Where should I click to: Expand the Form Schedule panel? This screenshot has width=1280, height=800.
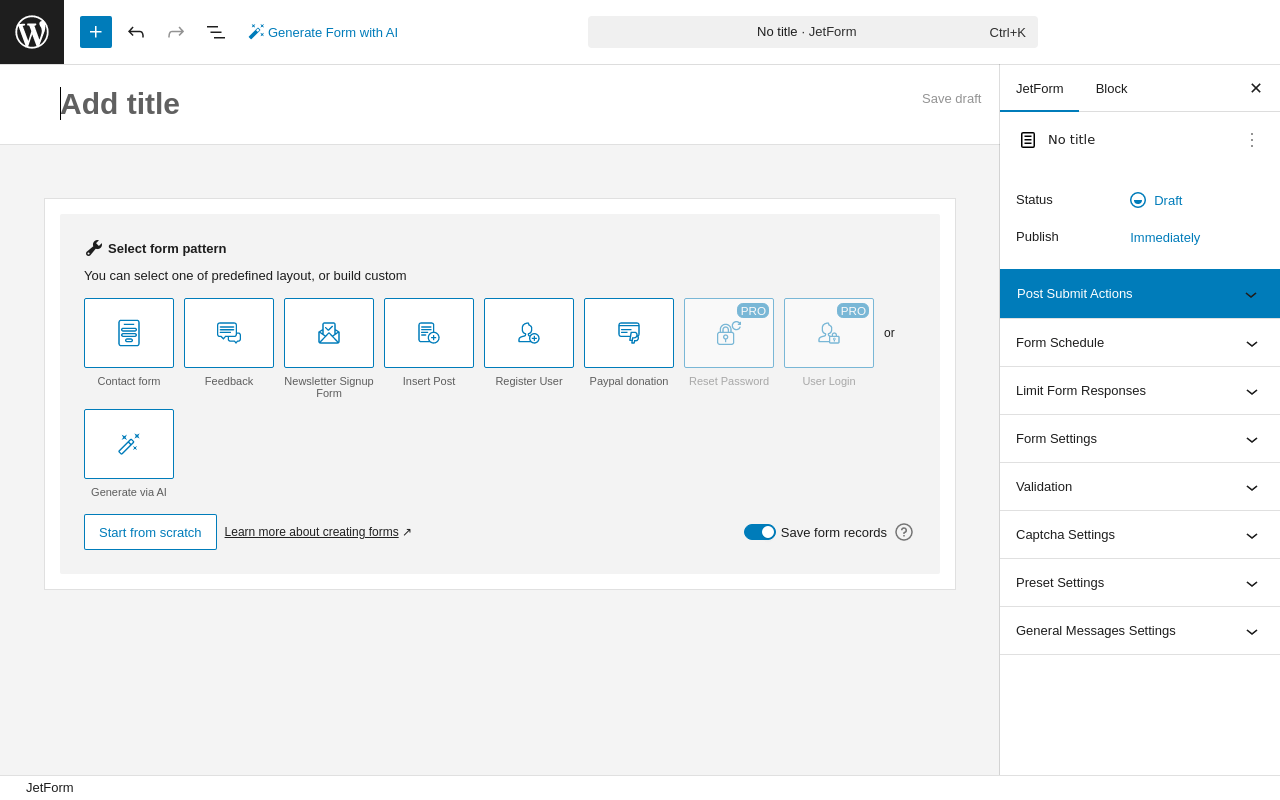pyautogui.click(x=1140, y=343)
